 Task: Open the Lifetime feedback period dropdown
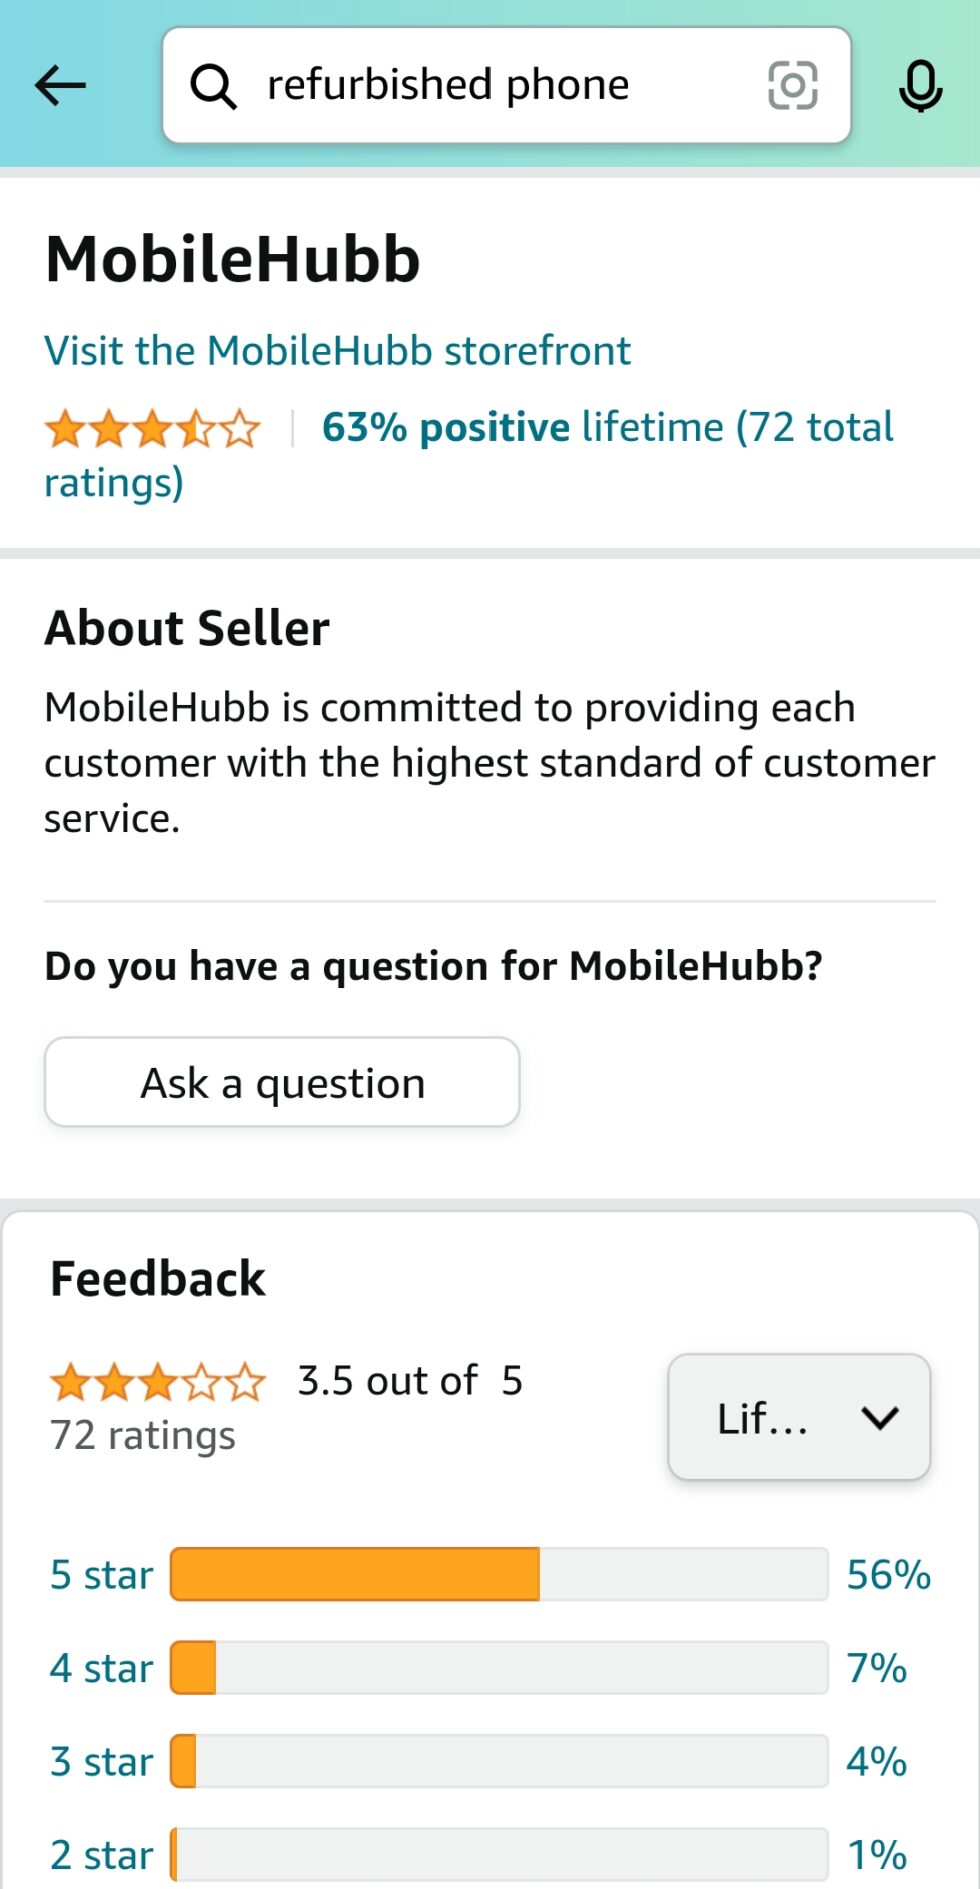pos(799,1416)
